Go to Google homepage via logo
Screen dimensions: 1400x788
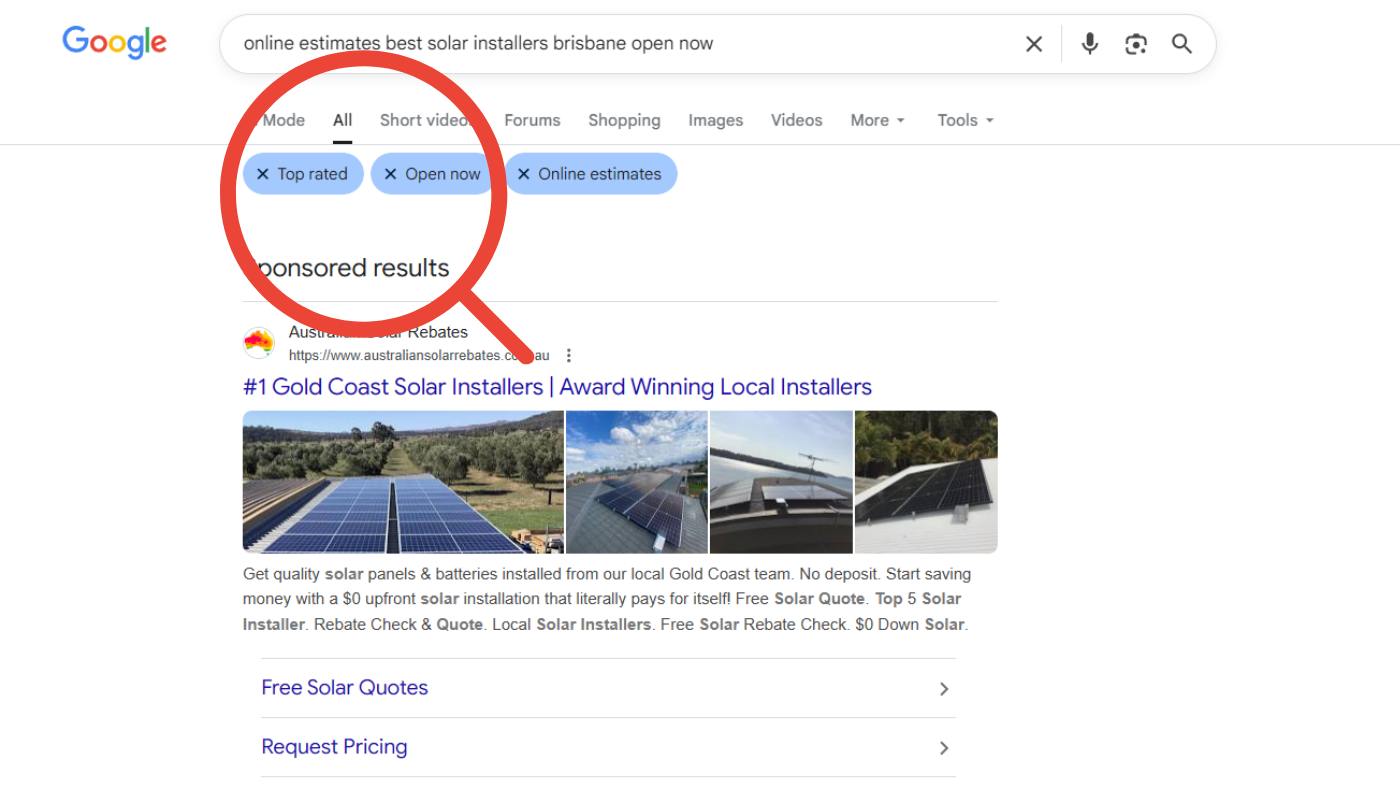(114, 42)
